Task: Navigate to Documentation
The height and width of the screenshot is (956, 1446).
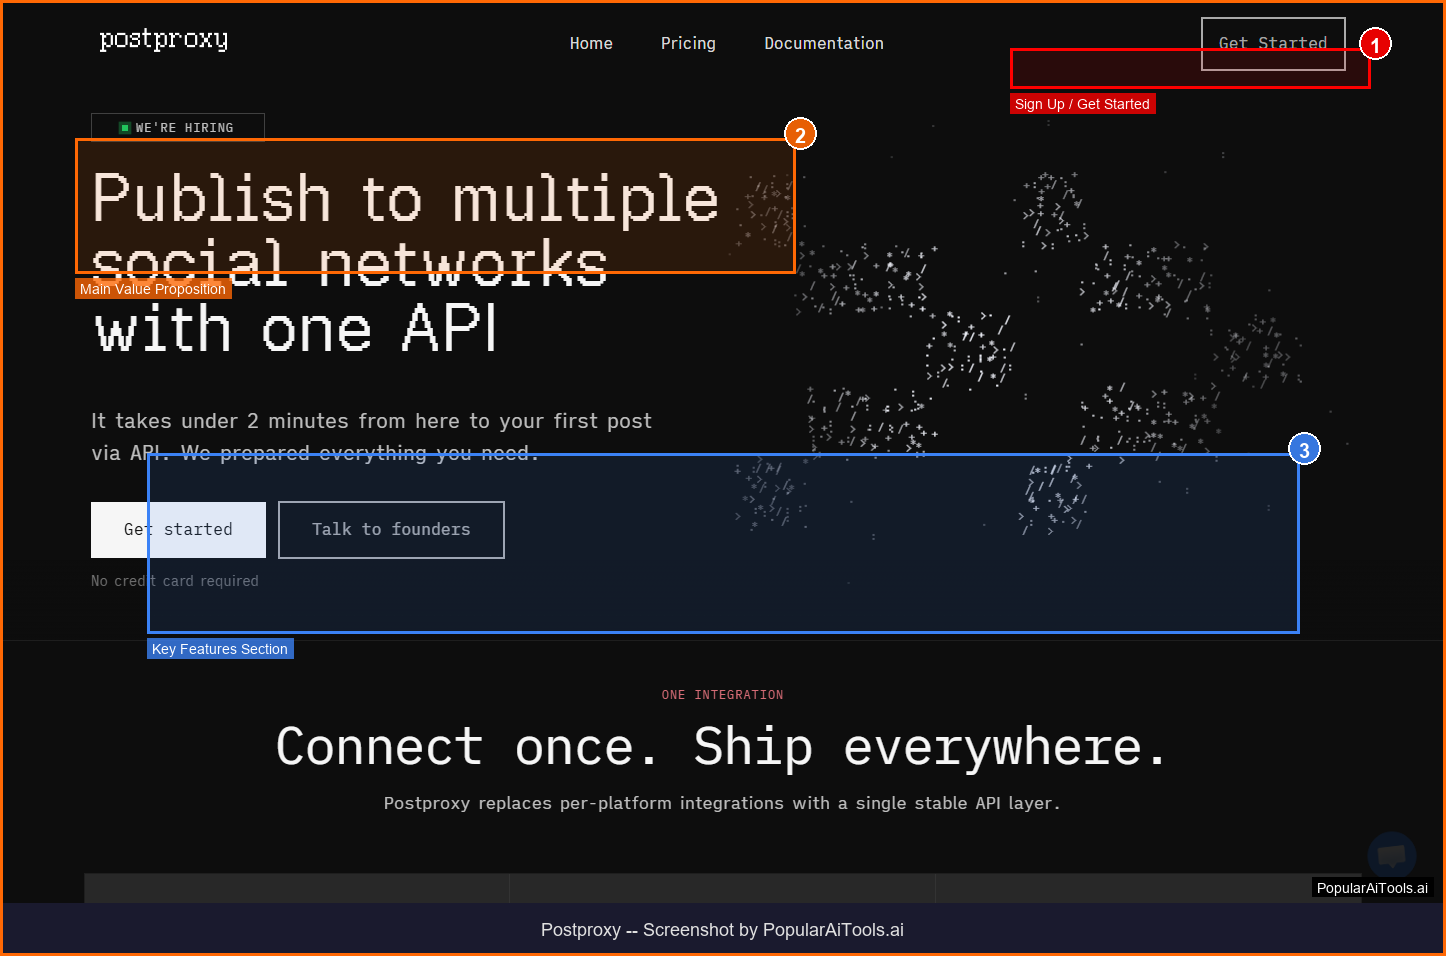Action: [x=824, y=44]
